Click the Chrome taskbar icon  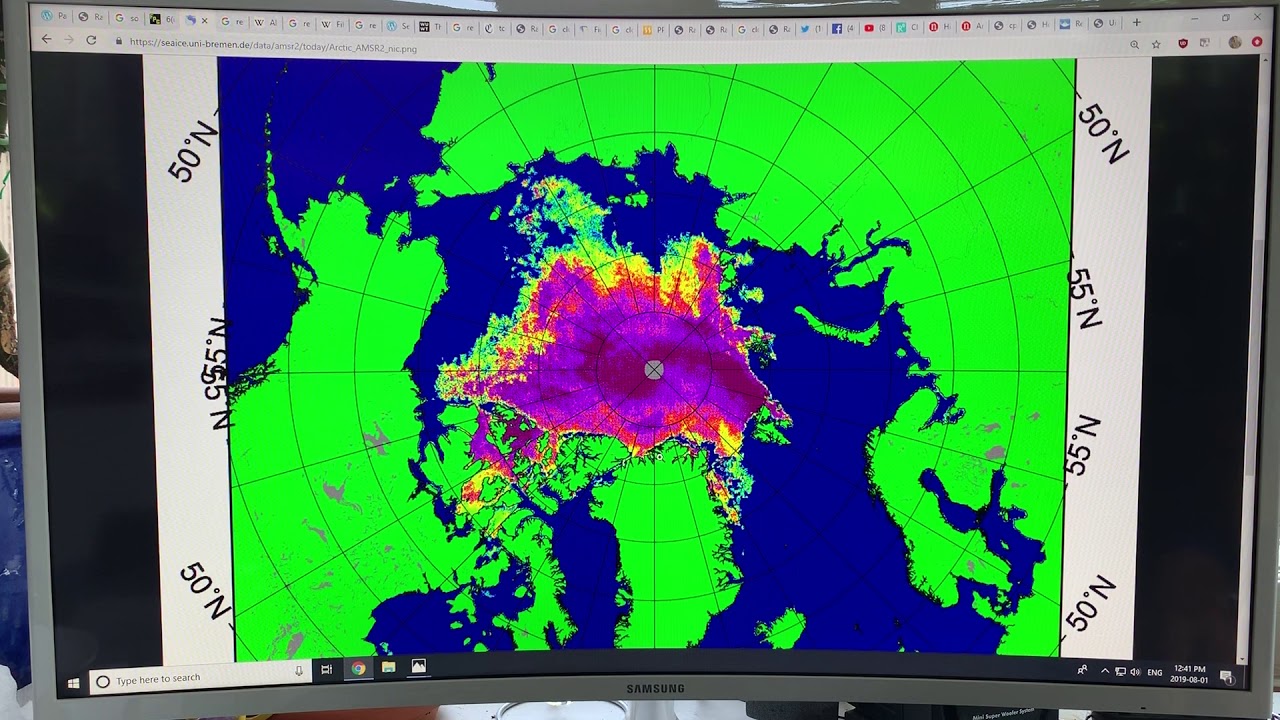pyautogui.click(x=358, y=668)
